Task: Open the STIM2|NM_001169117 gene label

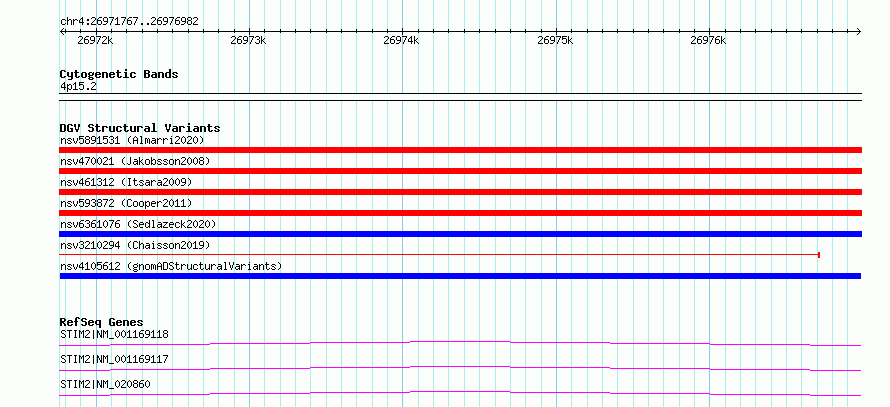Action: tap(114, 359)
